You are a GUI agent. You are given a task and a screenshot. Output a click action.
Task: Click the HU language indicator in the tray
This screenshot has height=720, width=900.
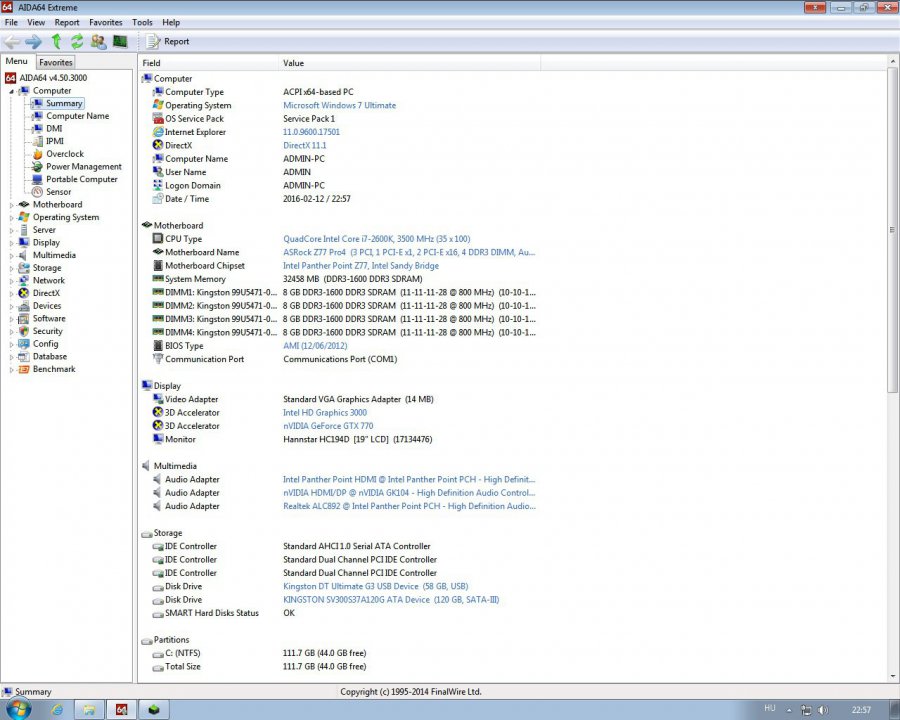pyautogui.click(x=769, y=709)
